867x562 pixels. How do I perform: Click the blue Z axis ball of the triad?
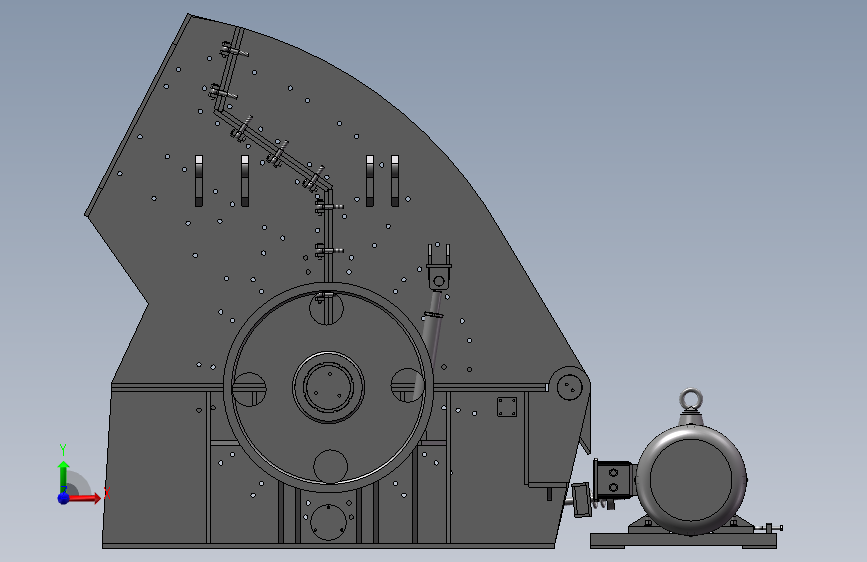pyautogui.click(x=64, y=498)
